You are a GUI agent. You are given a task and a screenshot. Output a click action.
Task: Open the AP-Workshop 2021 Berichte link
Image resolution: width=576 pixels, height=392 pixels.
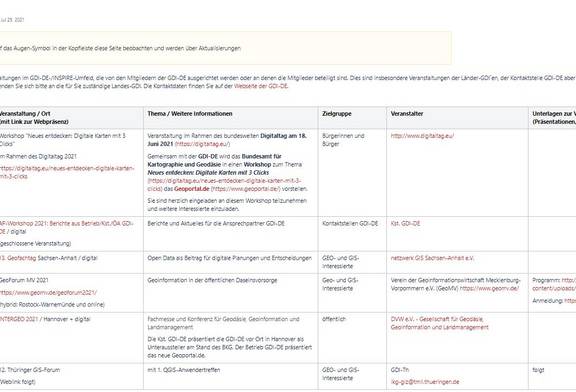pyautogui.click(x=66, y=227)
